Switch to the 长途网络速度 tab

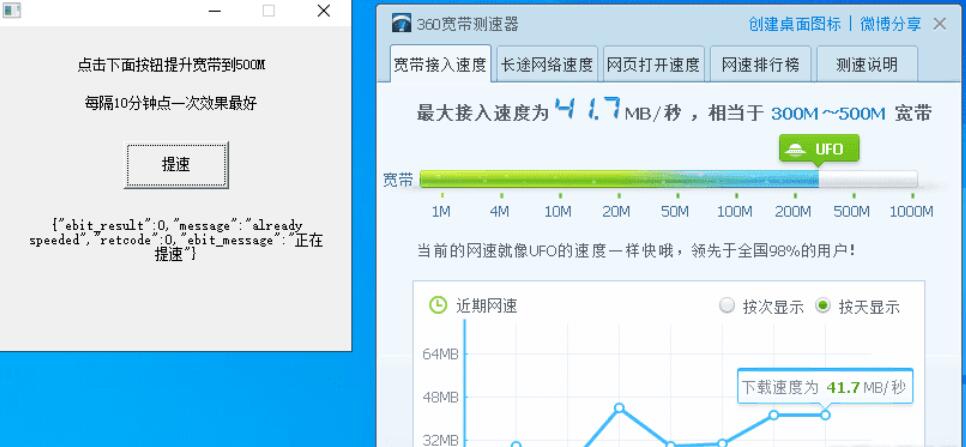pos(547,65)
